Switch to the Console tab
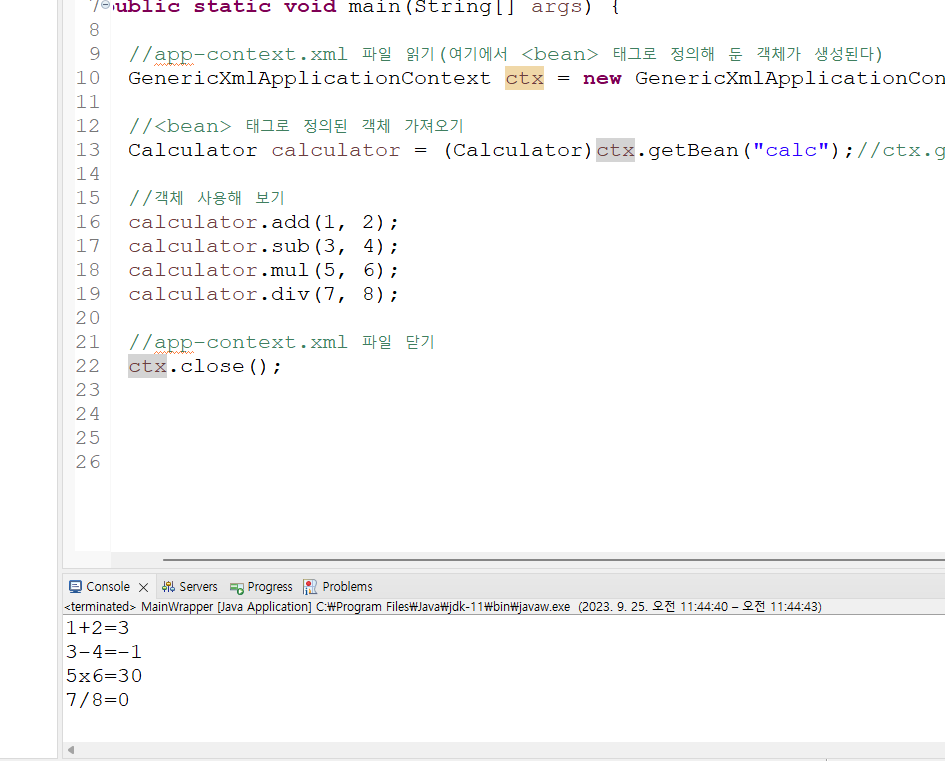 pos(99,587)
